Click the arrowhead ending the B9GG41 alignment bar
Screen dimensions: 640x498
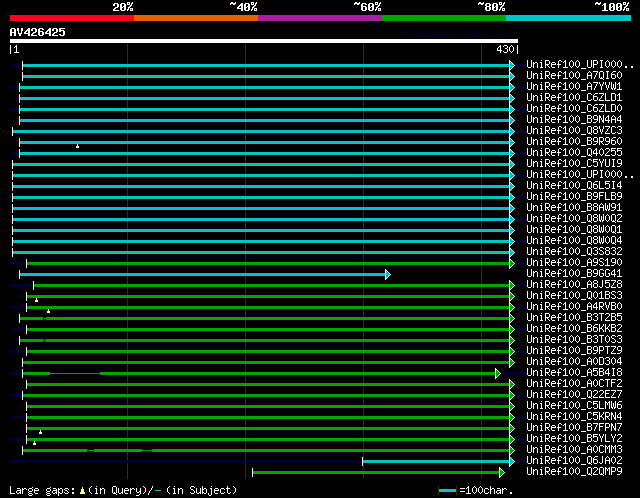[388, 275]
